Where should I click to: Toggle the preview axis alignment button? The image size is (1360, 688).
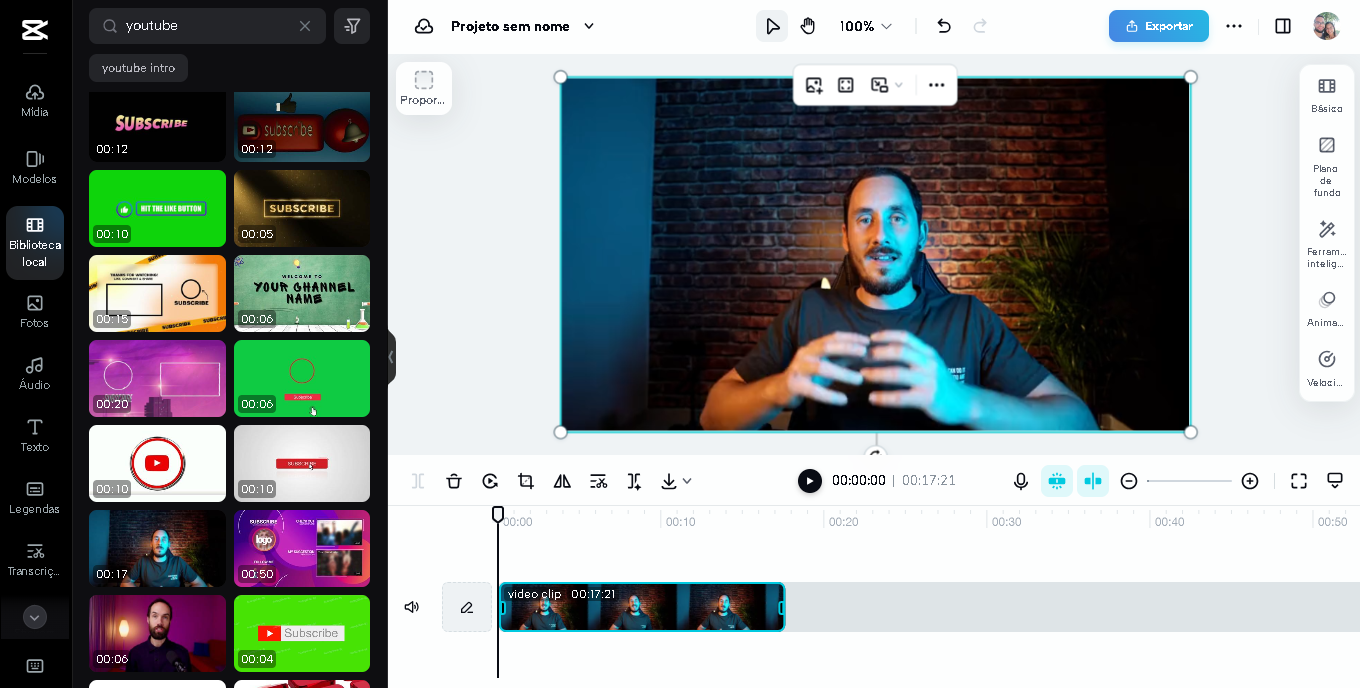click(1093, 481)
